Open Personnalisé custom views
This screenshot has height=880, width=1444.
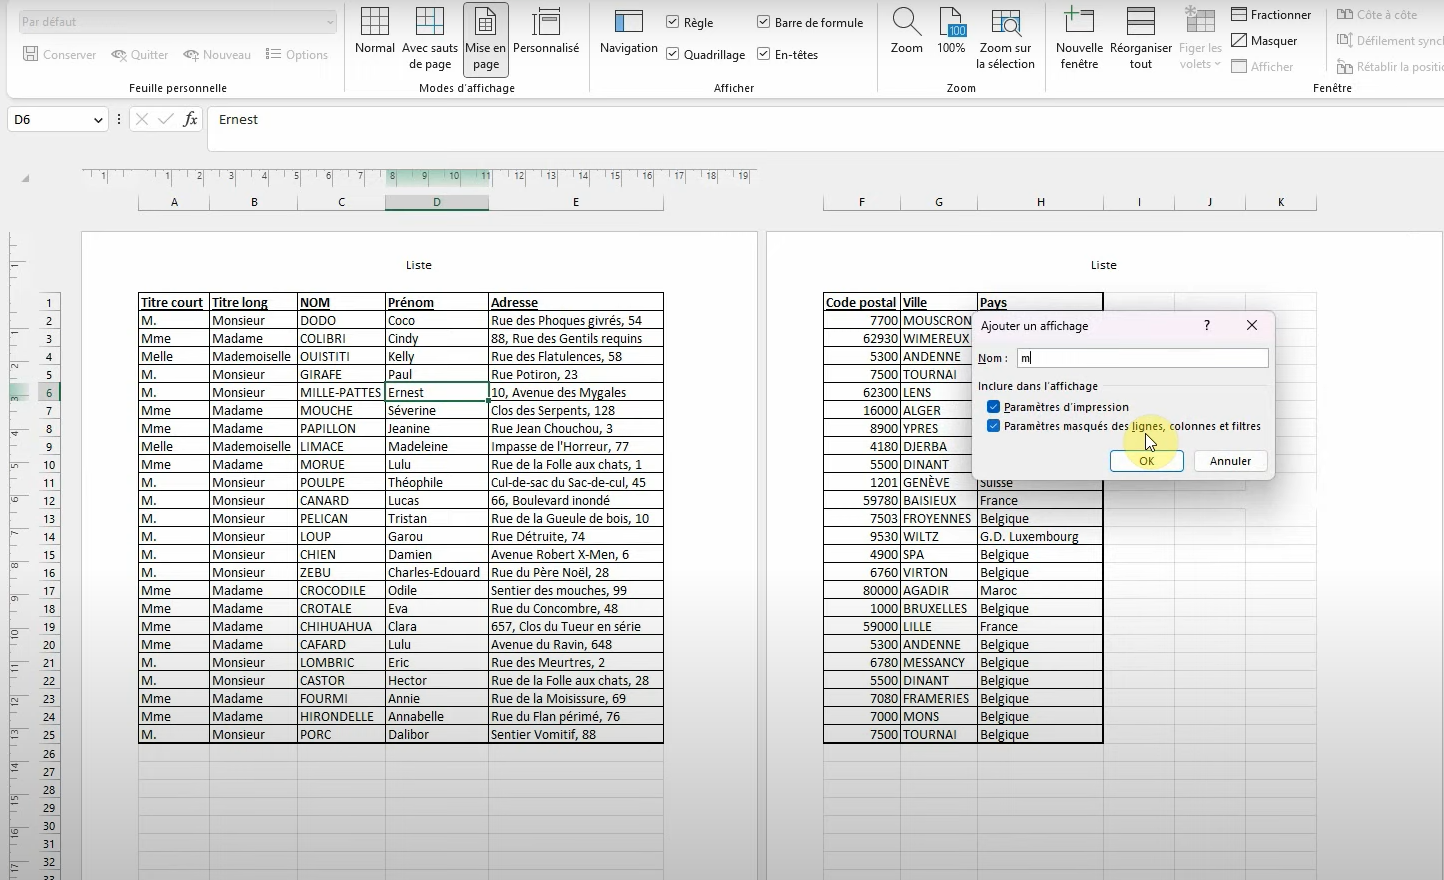point(546,32)
